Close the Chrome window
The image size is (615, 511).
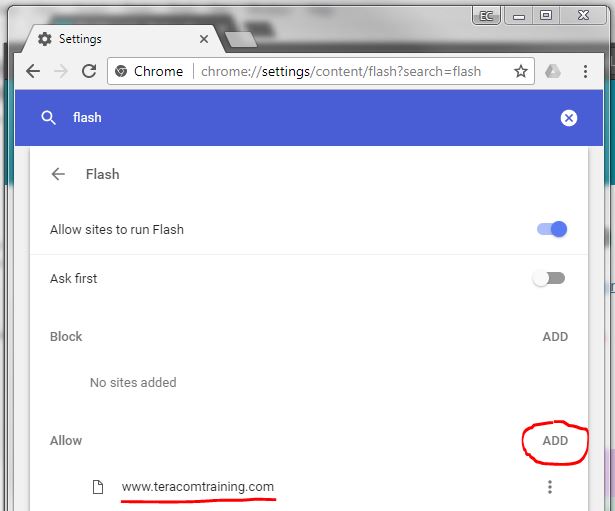[x=583, y=16]
